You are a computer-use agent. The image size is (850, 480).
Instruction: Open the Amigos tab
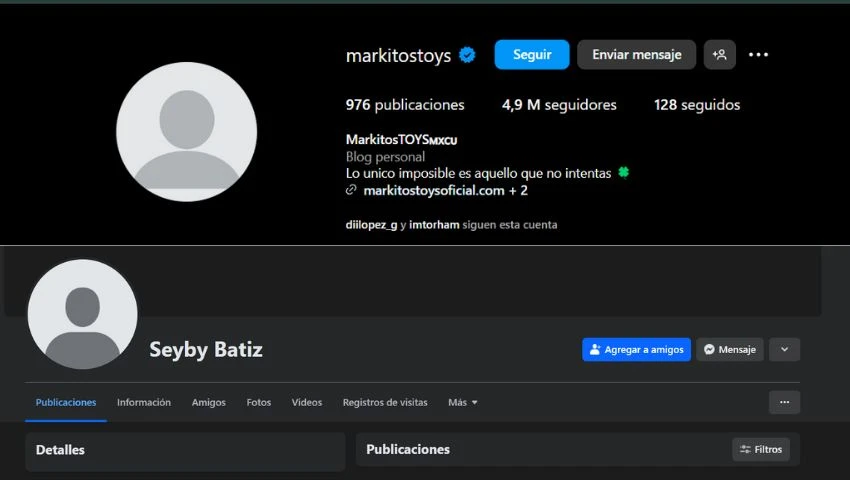(208, 403)
